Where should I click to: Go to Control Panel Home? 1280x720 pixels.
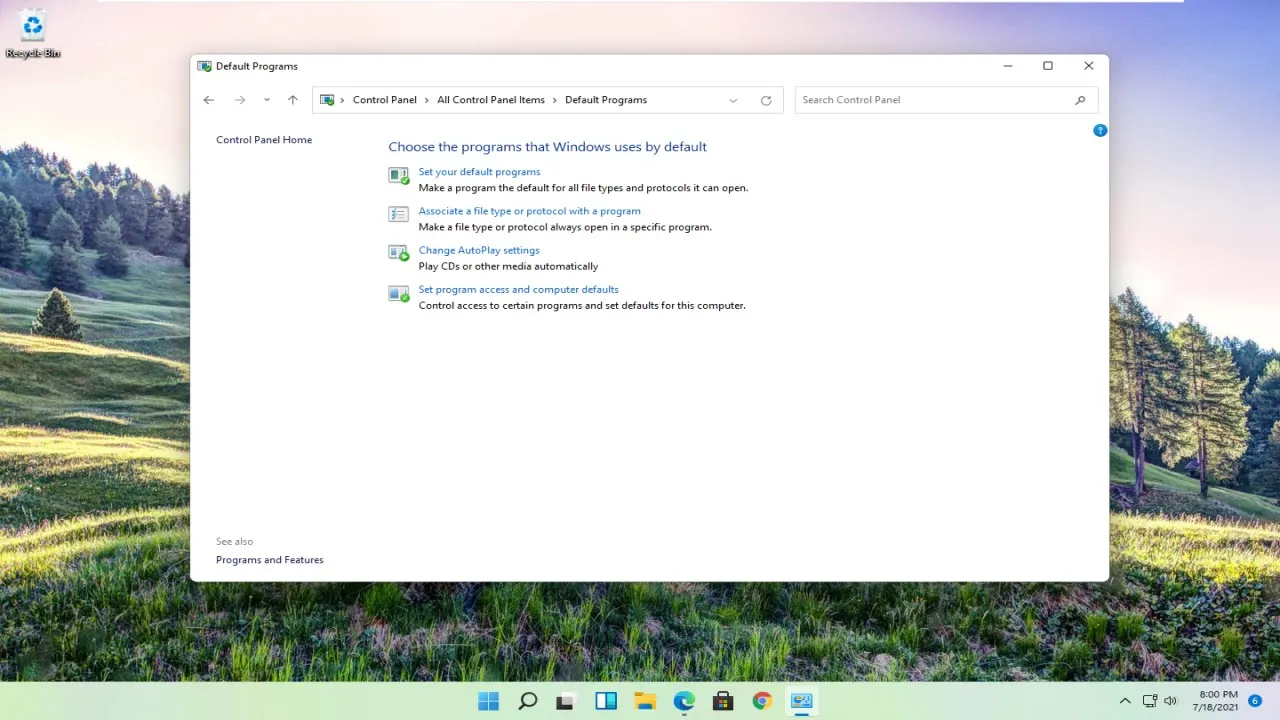(264, 140)
